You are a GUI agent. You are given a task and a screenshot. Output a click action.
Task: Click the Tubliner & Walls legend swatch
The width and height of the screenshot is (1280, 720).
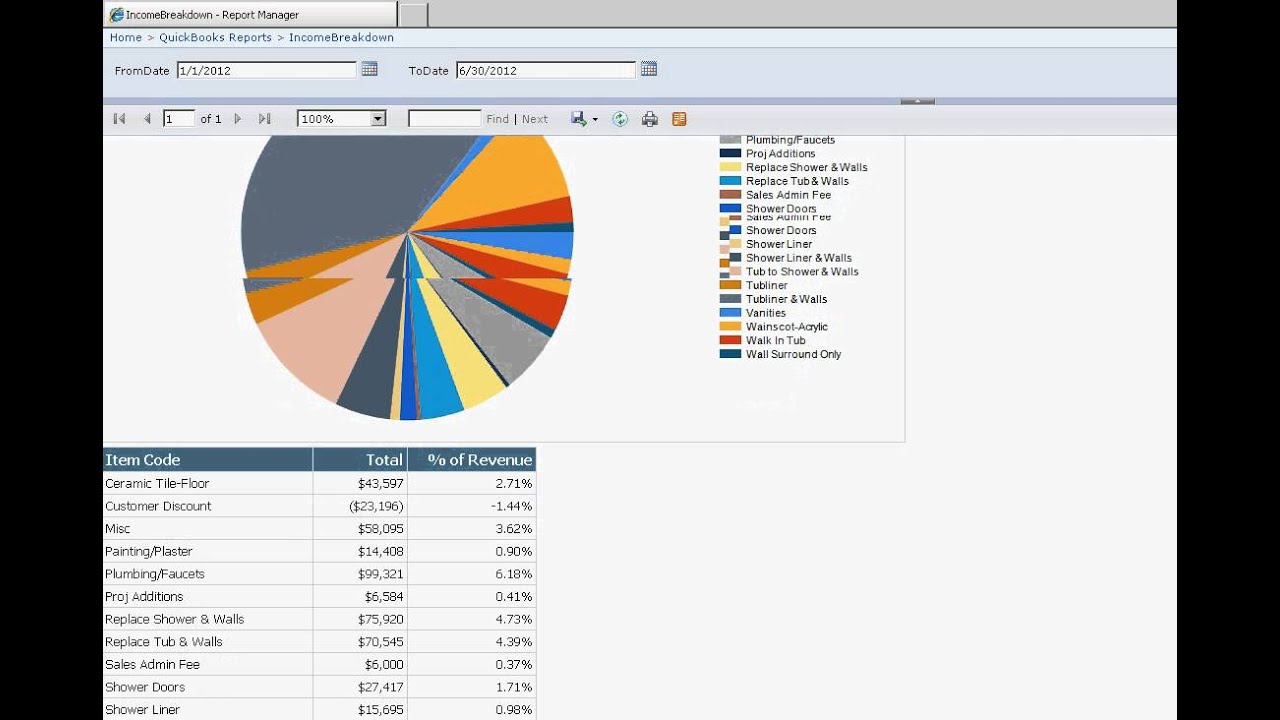(x=730, y=299)
